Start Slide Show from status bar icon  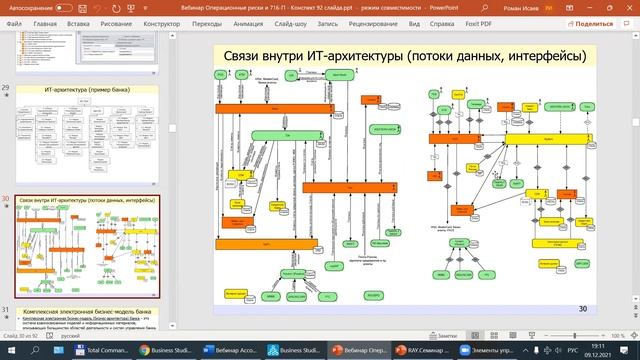click(x=531, y=336)
